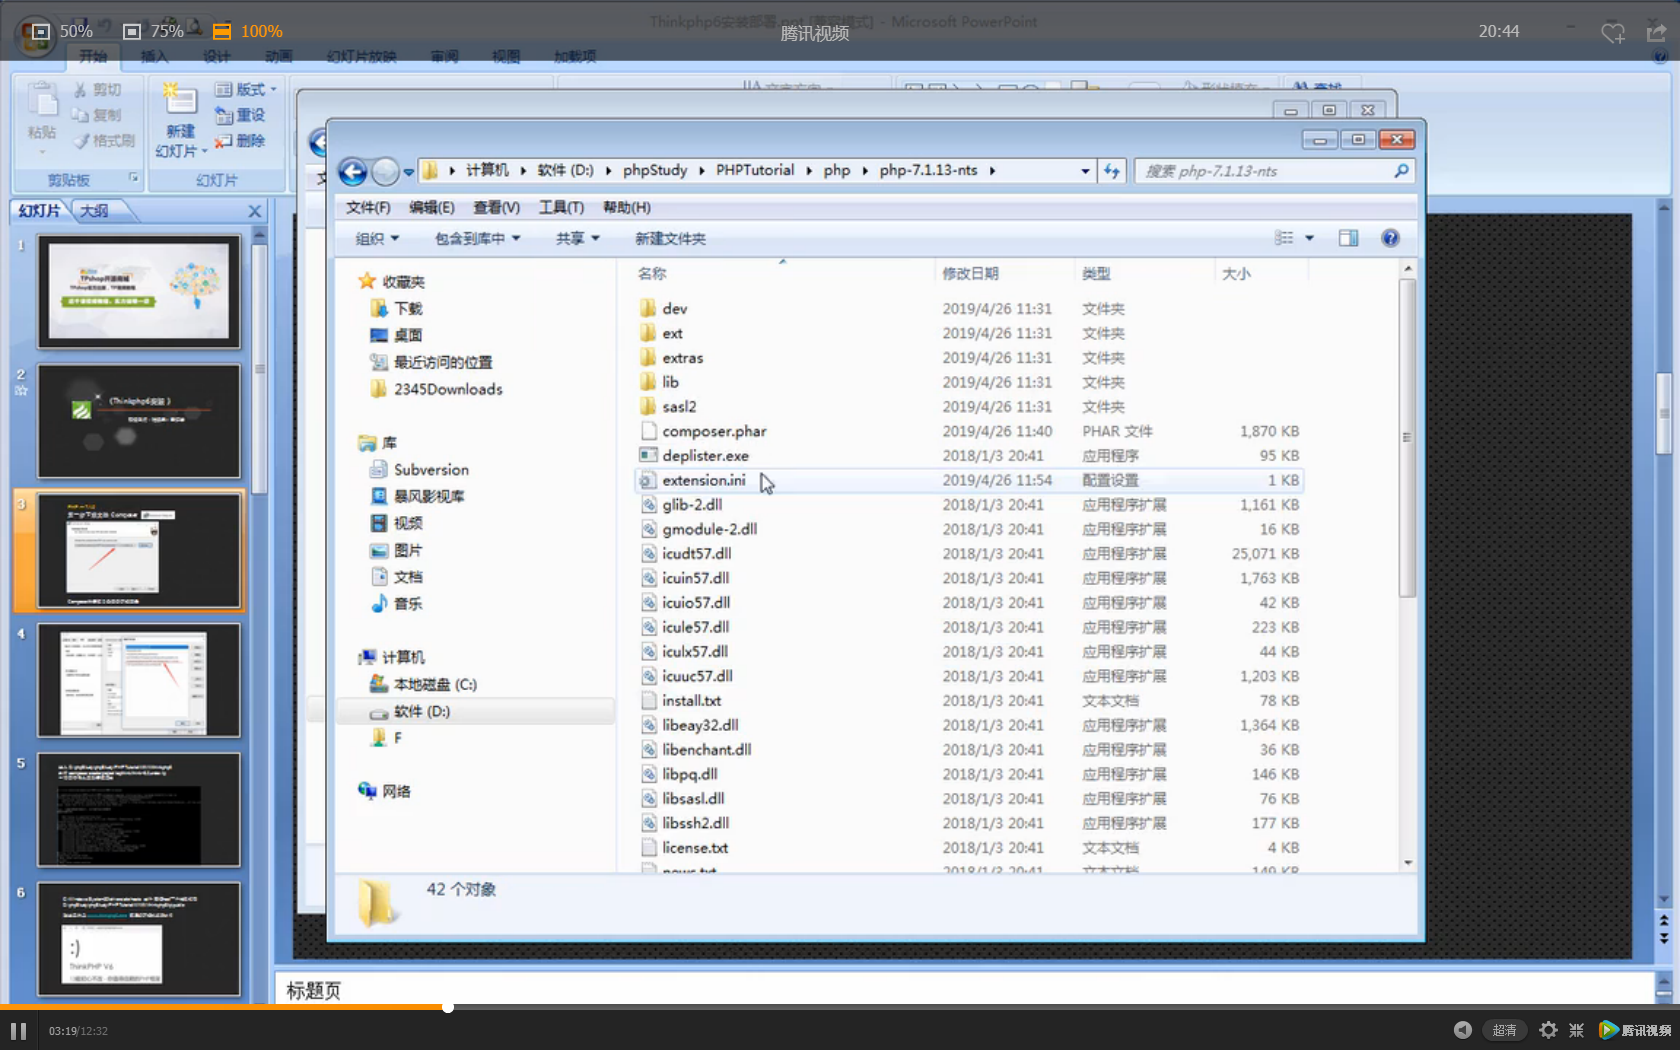1680x1050 pixels.
Task: Pause the video playback
Action: tap(18, 1030)
